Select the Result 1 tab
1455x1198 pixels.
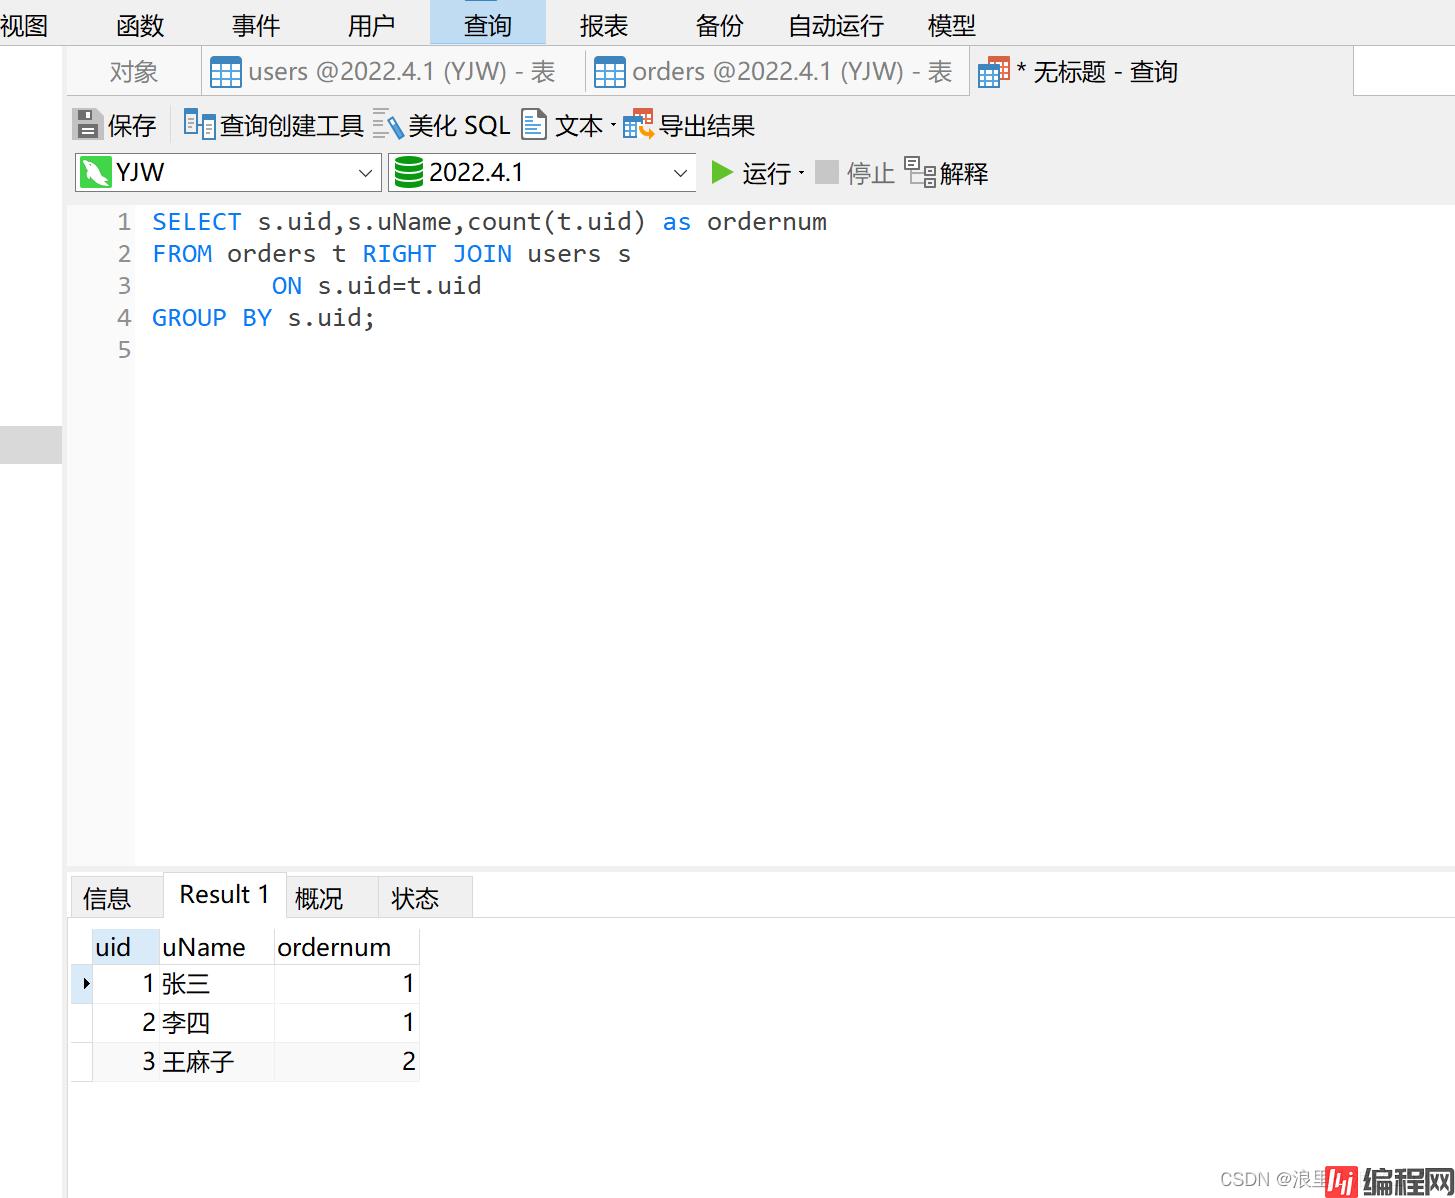(x=225, y=895)
